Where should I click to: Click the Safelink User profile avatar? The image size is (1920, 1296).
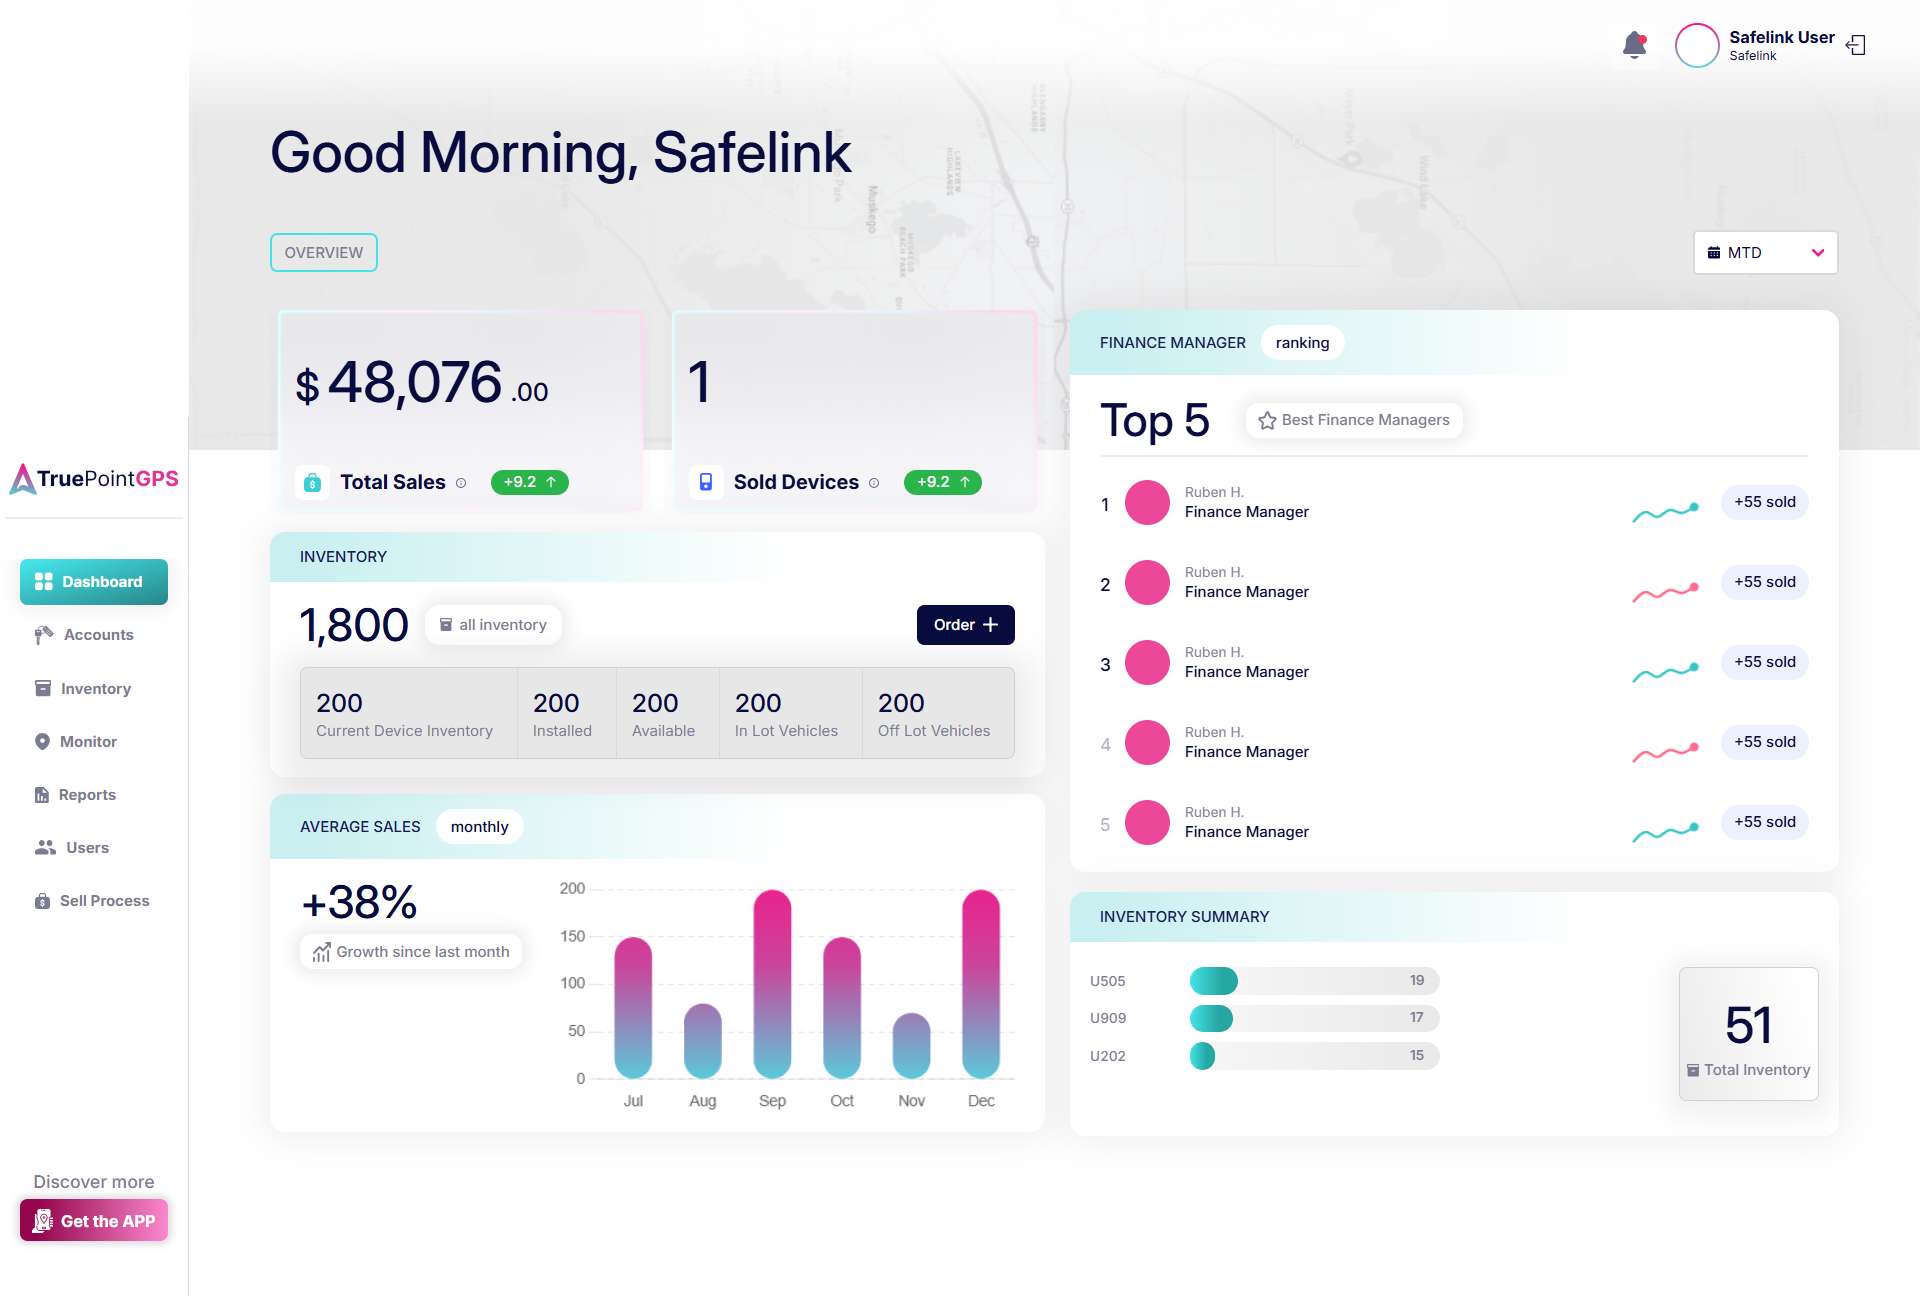pyautogui.click(x=1697, y=45)
